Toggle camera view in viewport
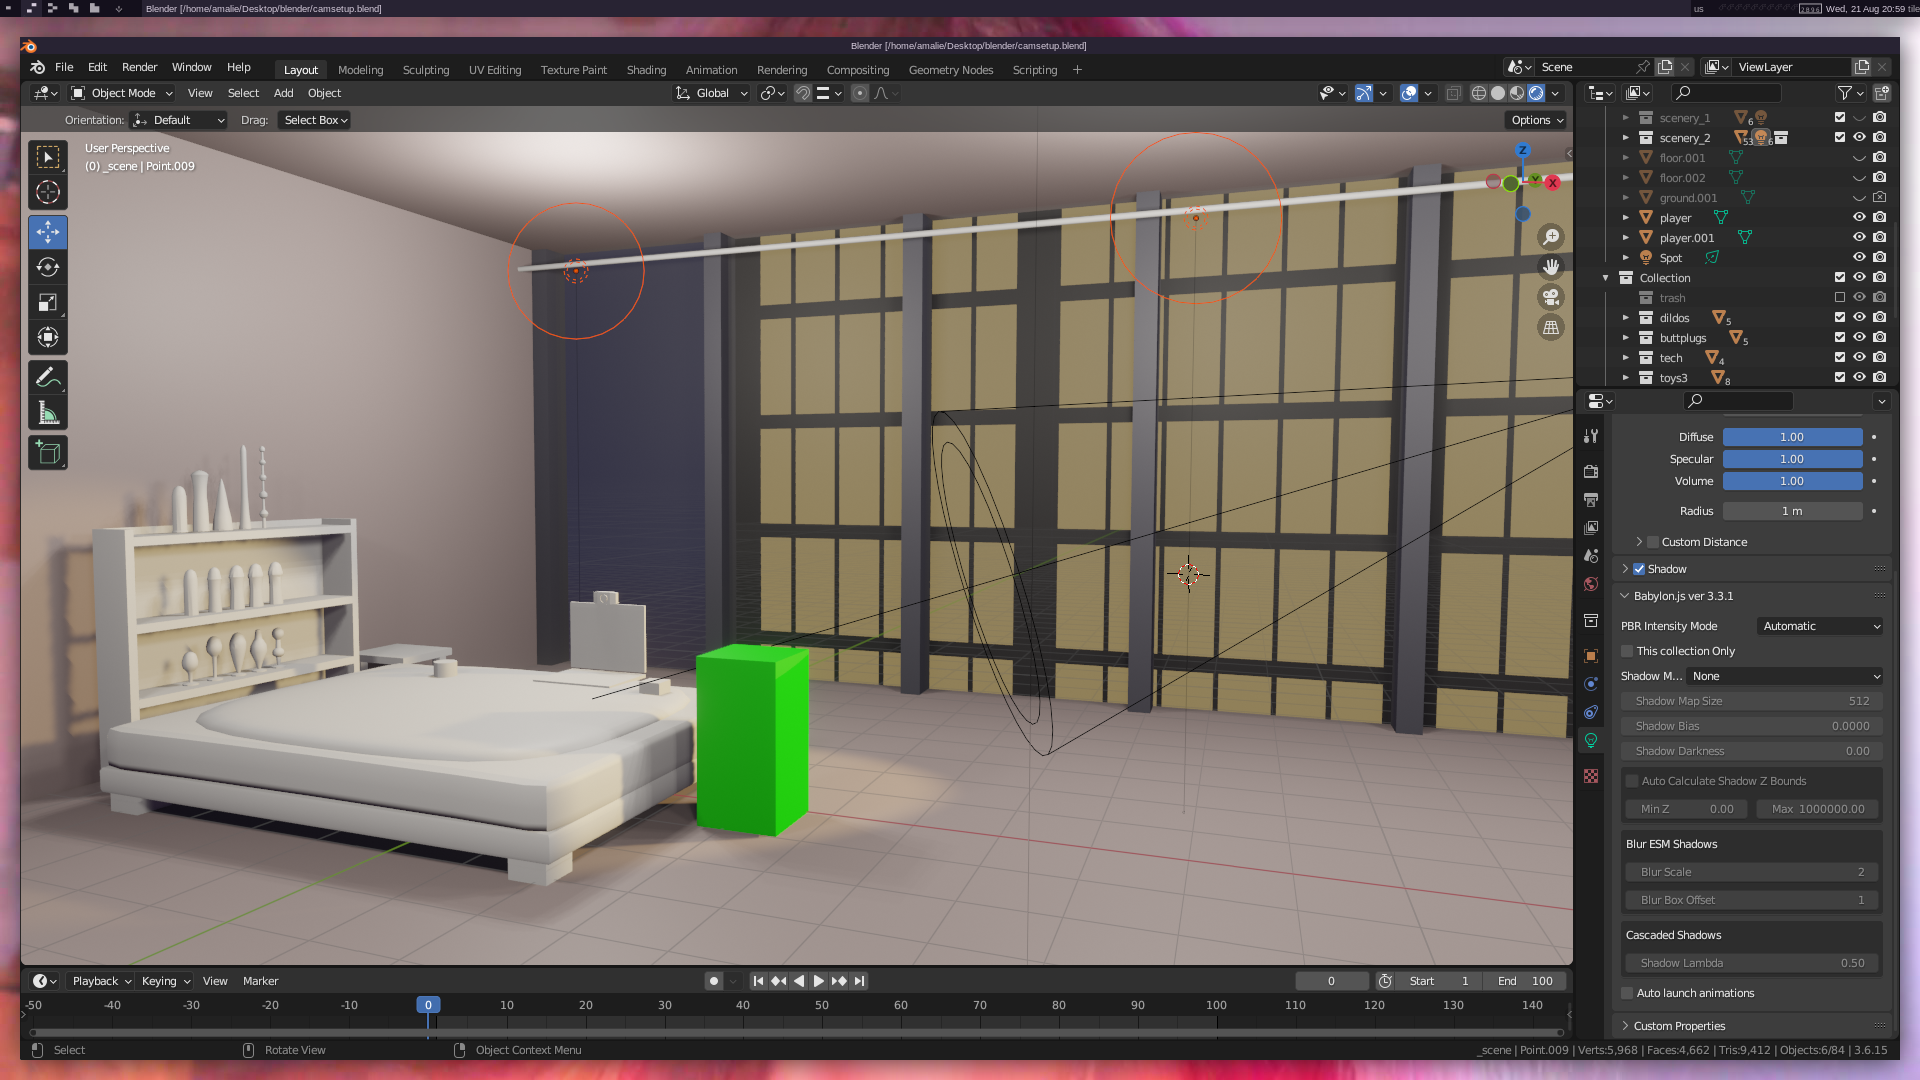This screenshot has height=1080, width=1920. click(x=1551, y=297)
